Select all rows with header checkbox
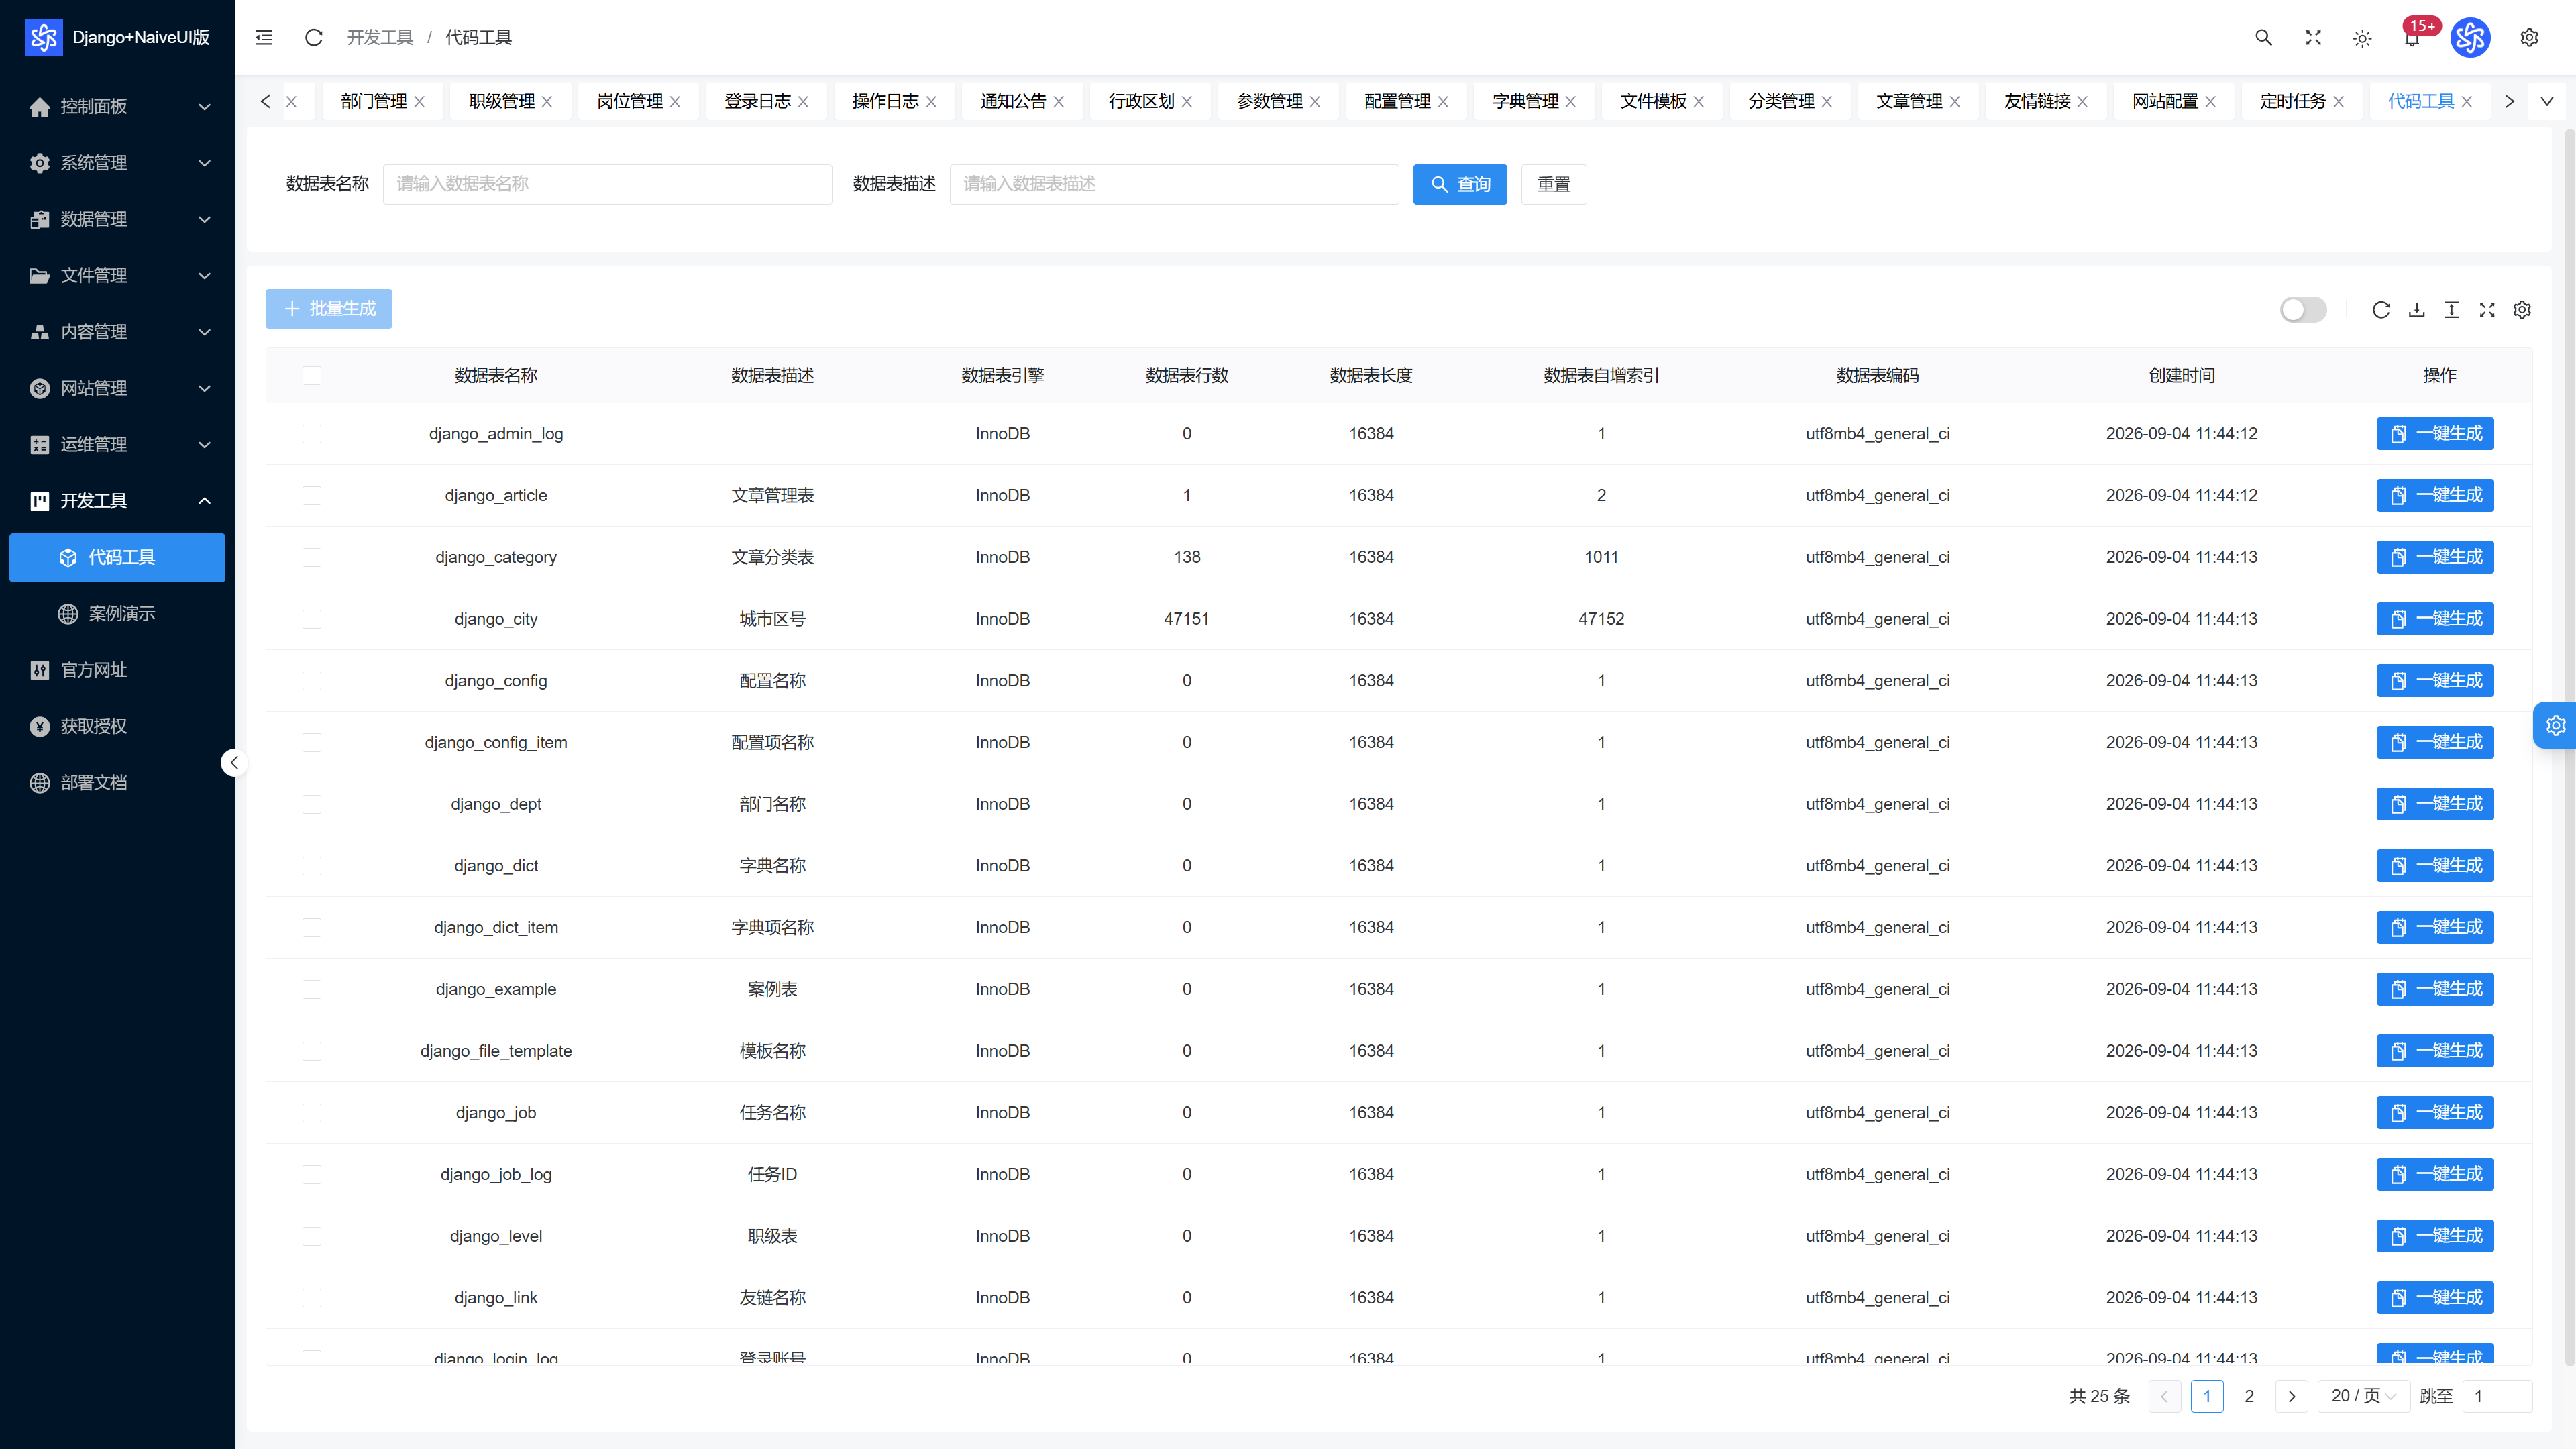The height and width of the screenshot is (1449, 2576). tap(312, 375)
